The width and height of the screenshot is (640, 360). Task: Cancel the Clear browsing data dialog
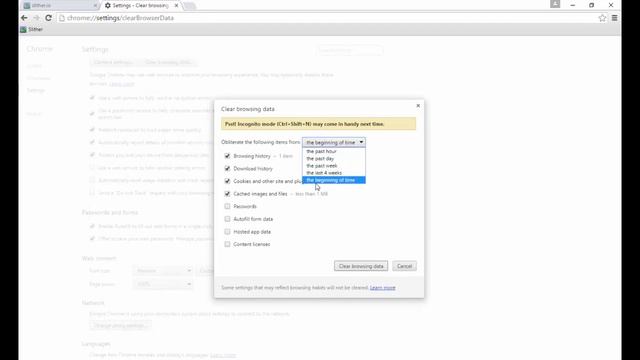tap(404, 266)
